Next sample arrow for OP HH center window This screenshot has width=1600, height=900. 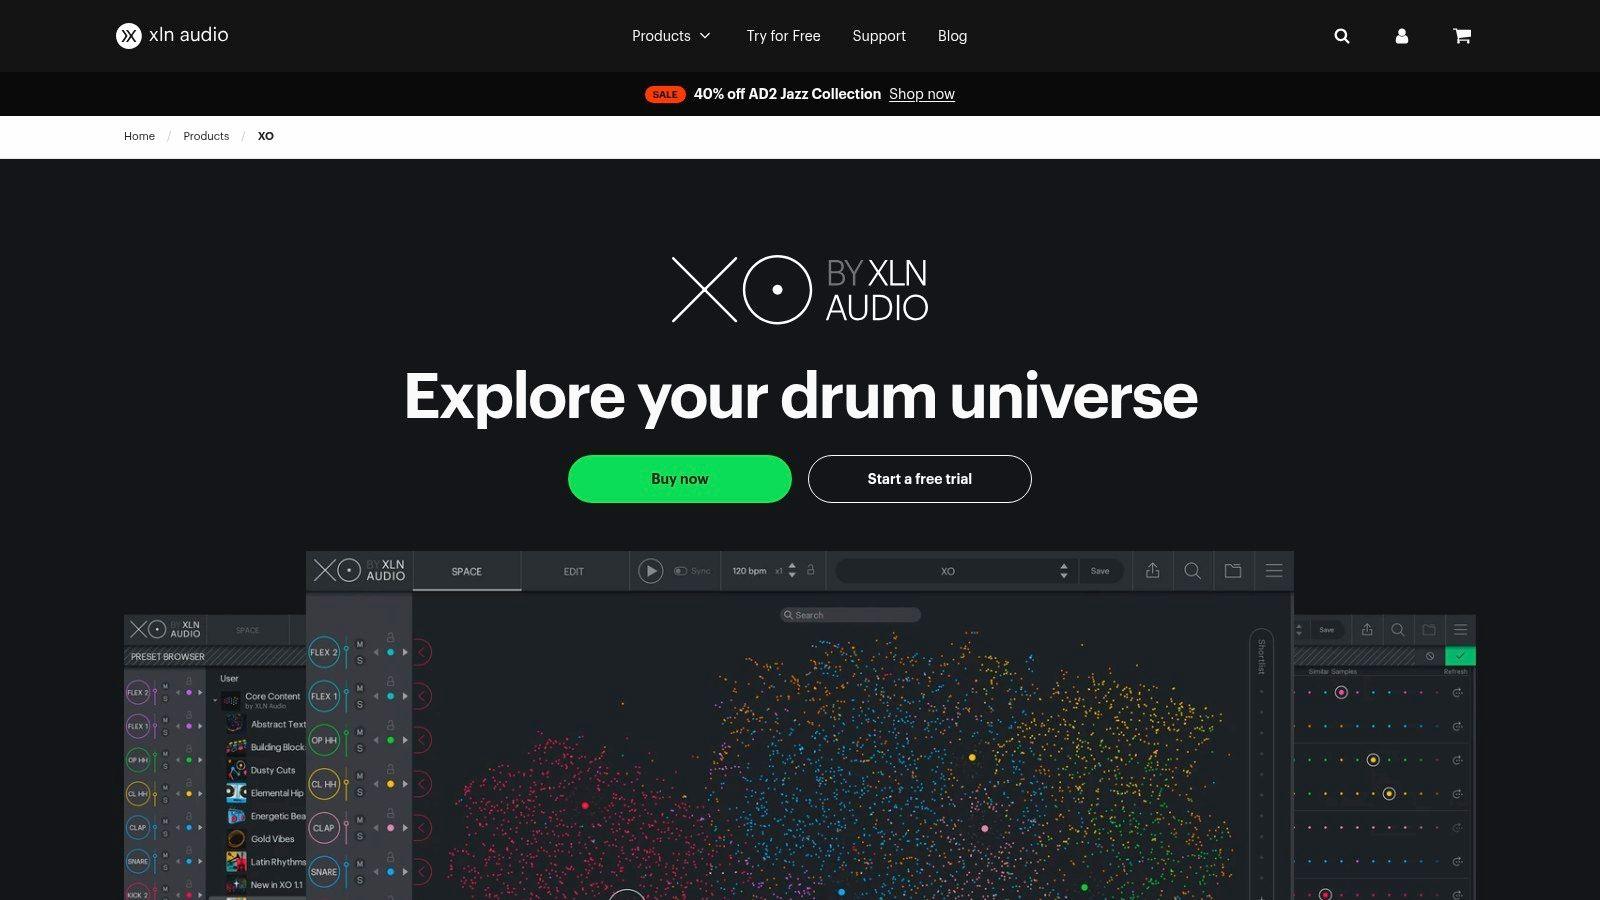point(405,740)
